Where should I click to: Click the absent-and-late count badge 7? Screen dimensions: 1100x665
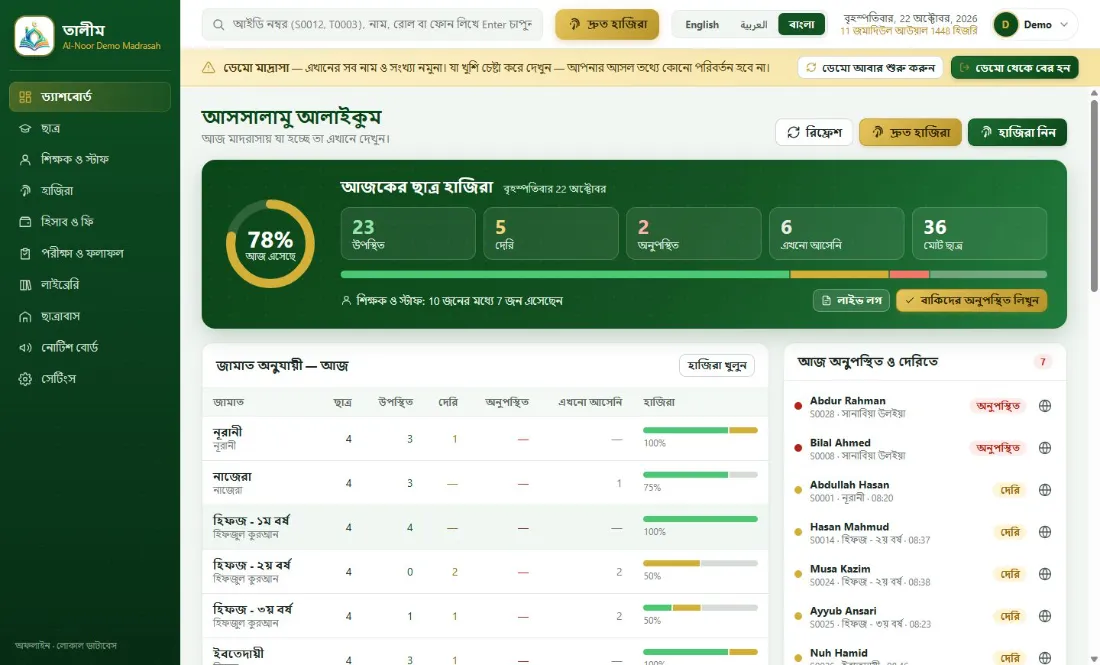click(1042, 362)
